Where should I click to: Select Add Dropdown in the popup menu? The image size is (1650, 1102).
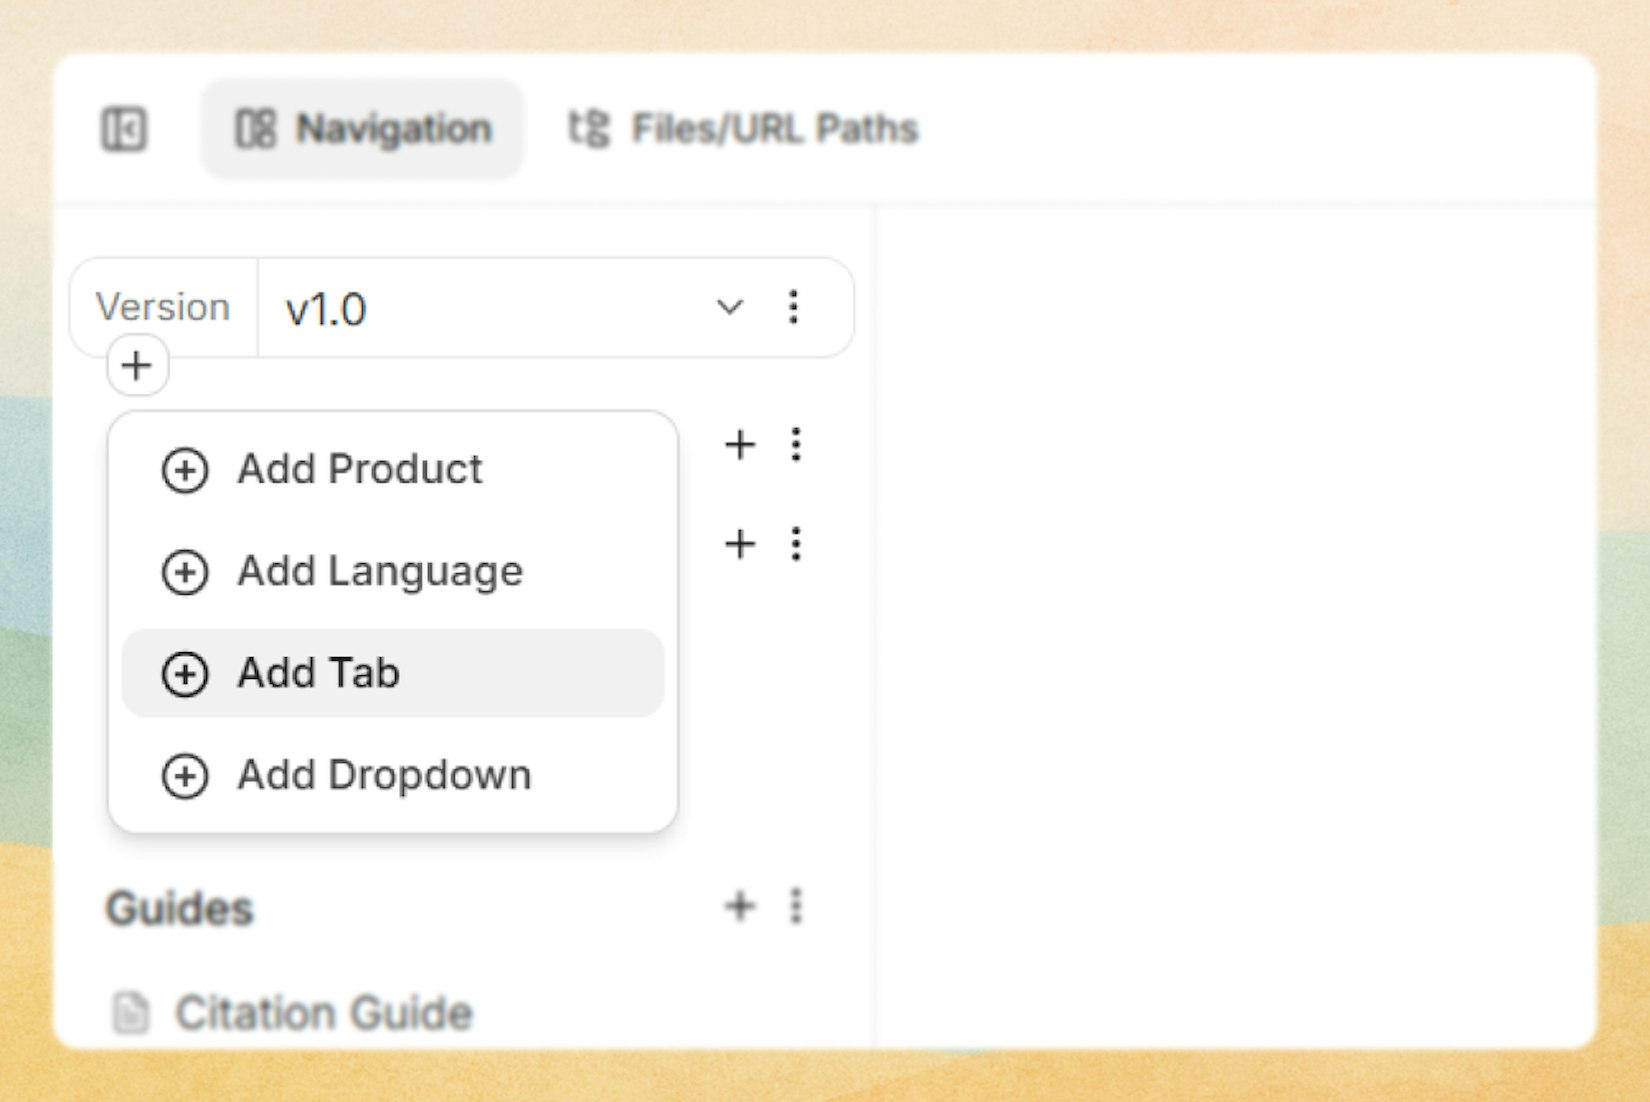click(x=384, y=775)
